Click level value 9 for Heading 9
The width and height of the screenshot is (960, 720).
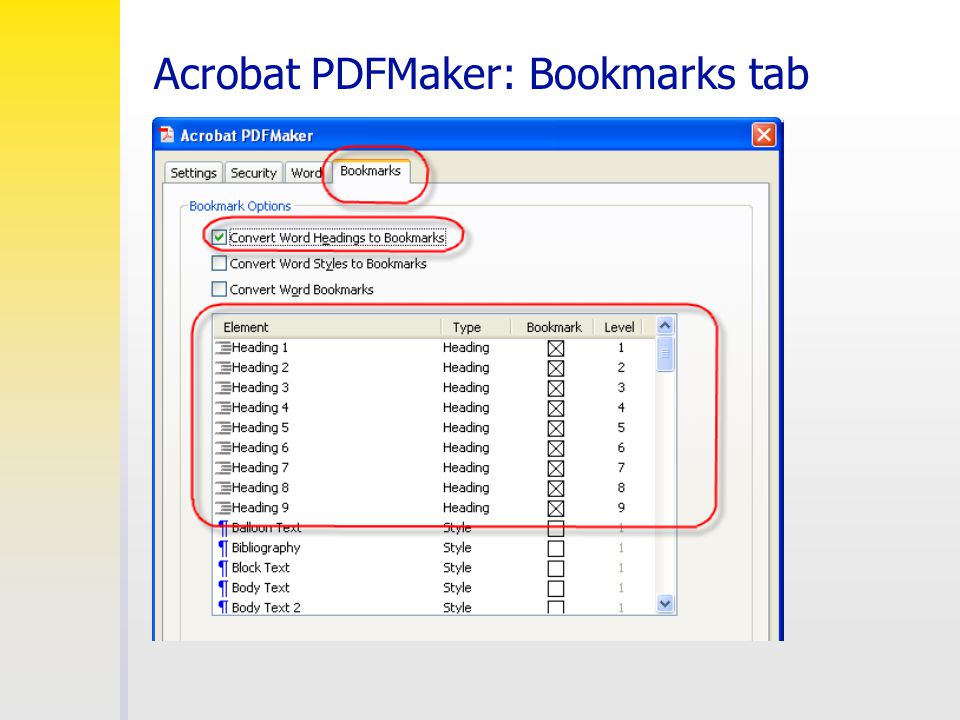[621, 508]
